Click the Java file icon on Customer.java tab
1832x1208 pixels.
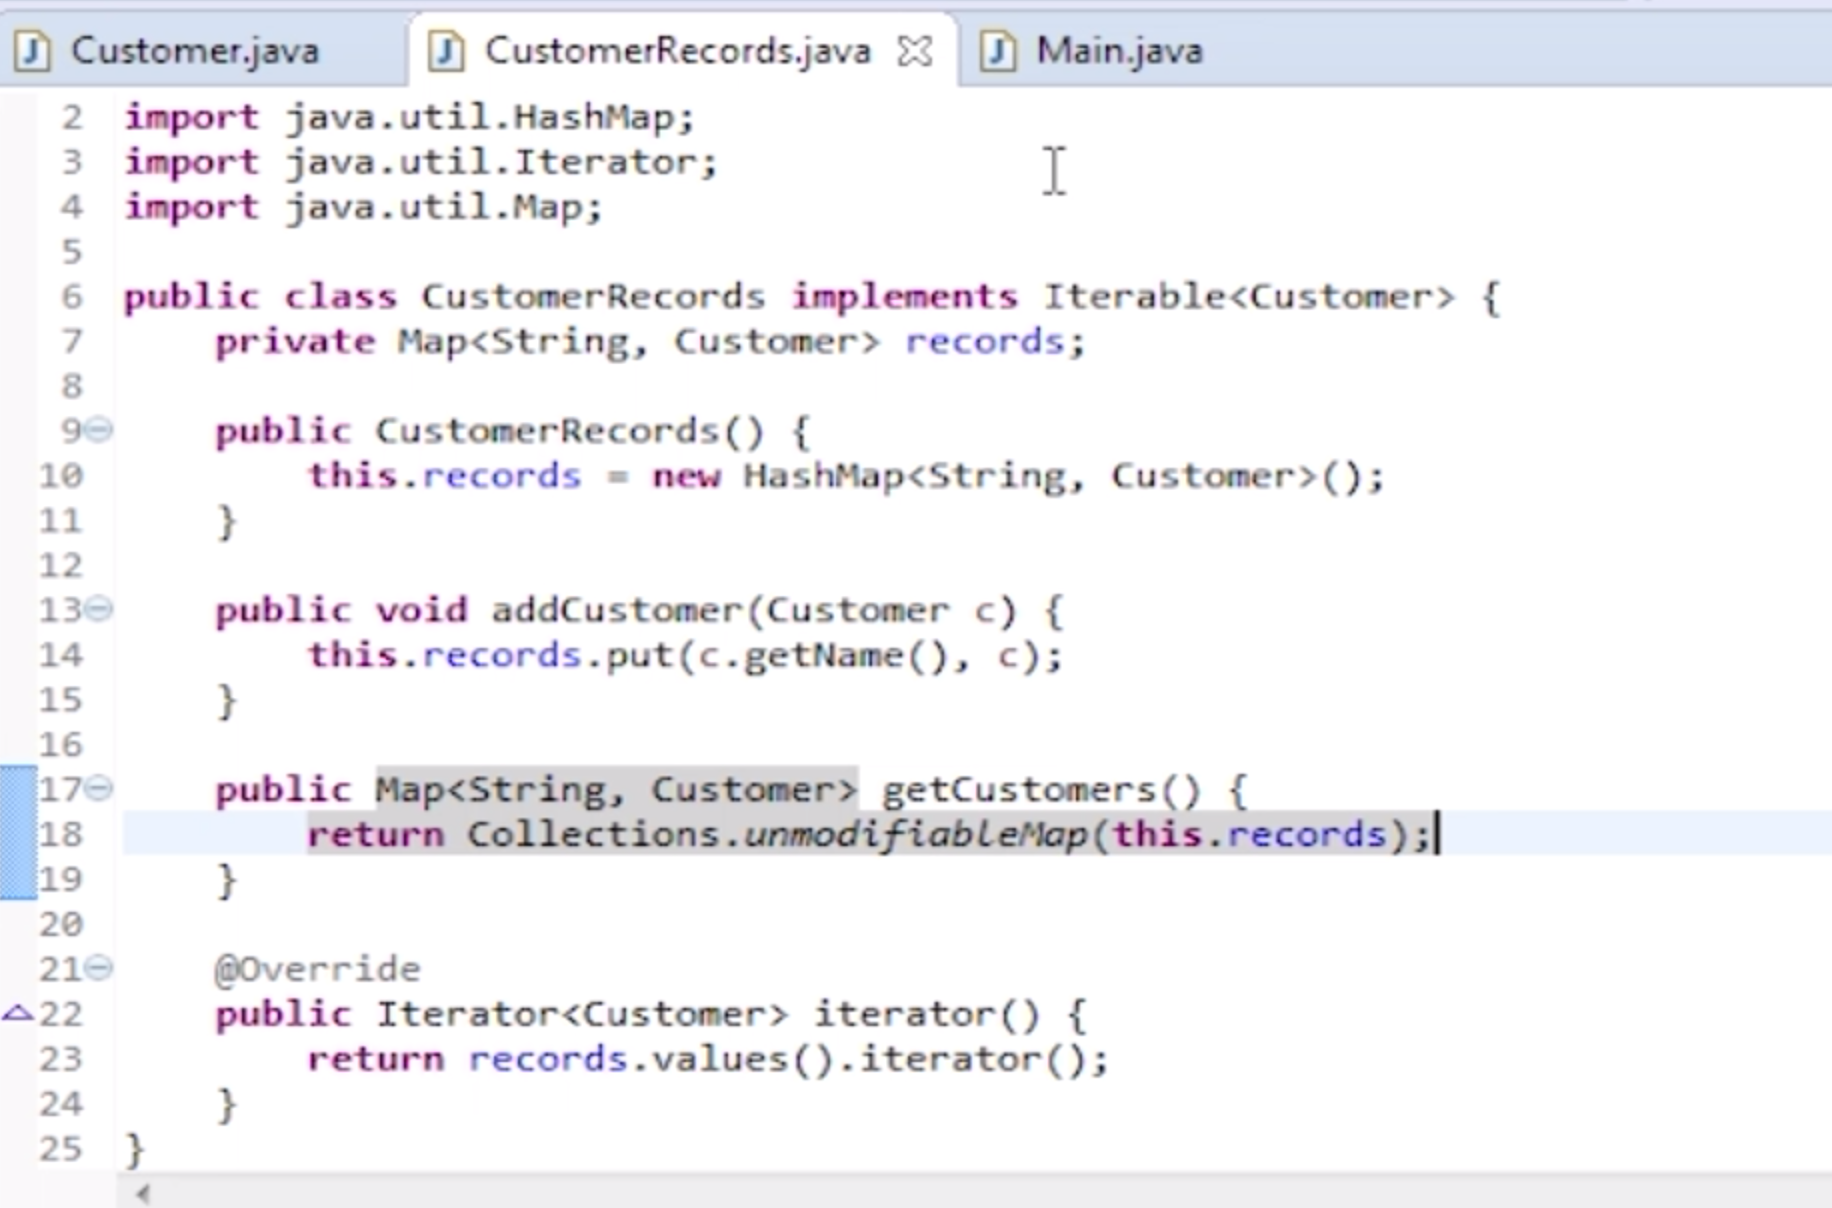coord(32,50)
